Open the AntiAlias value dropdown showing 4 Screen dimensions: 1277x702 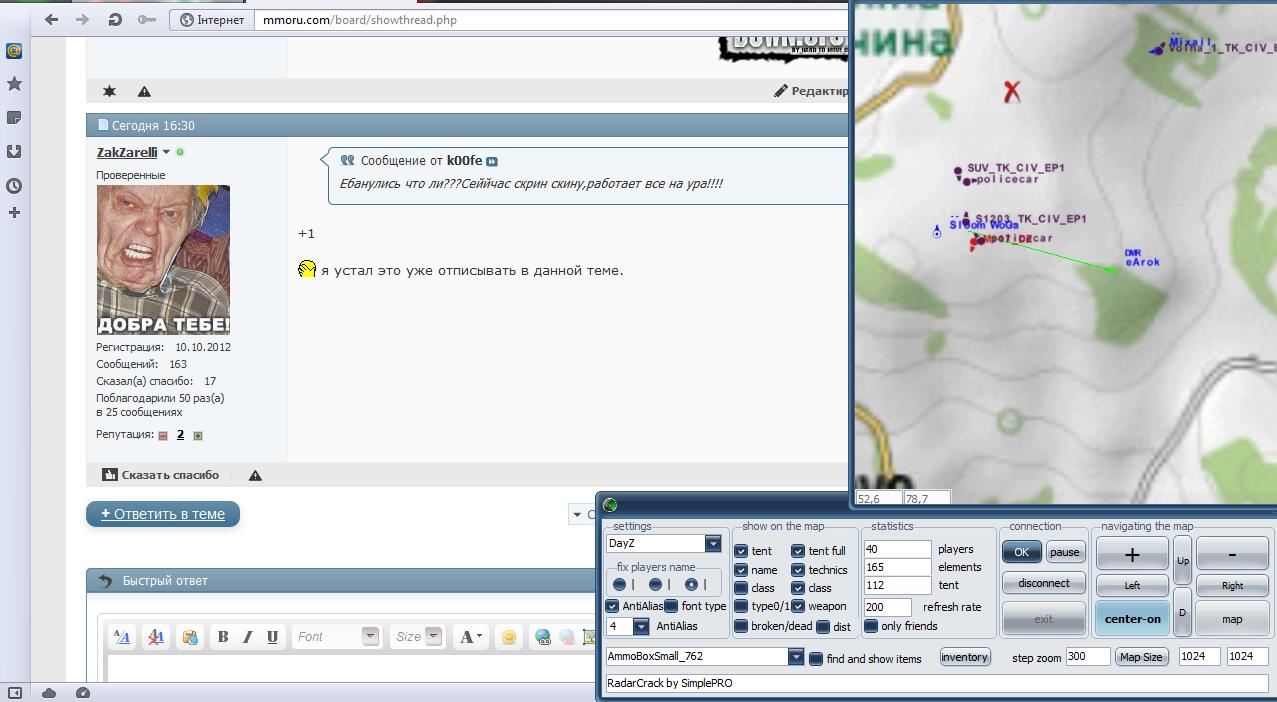pos(641,626)
